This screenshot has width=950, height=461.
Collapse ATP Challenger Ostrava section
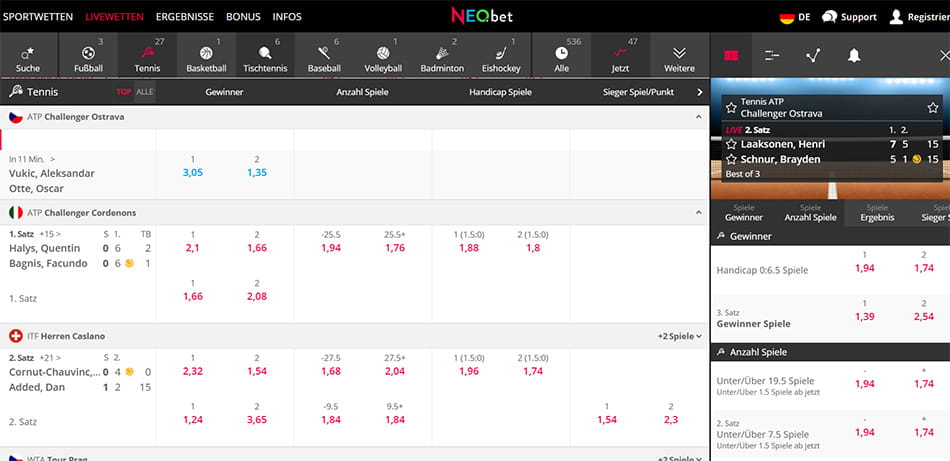699,117
